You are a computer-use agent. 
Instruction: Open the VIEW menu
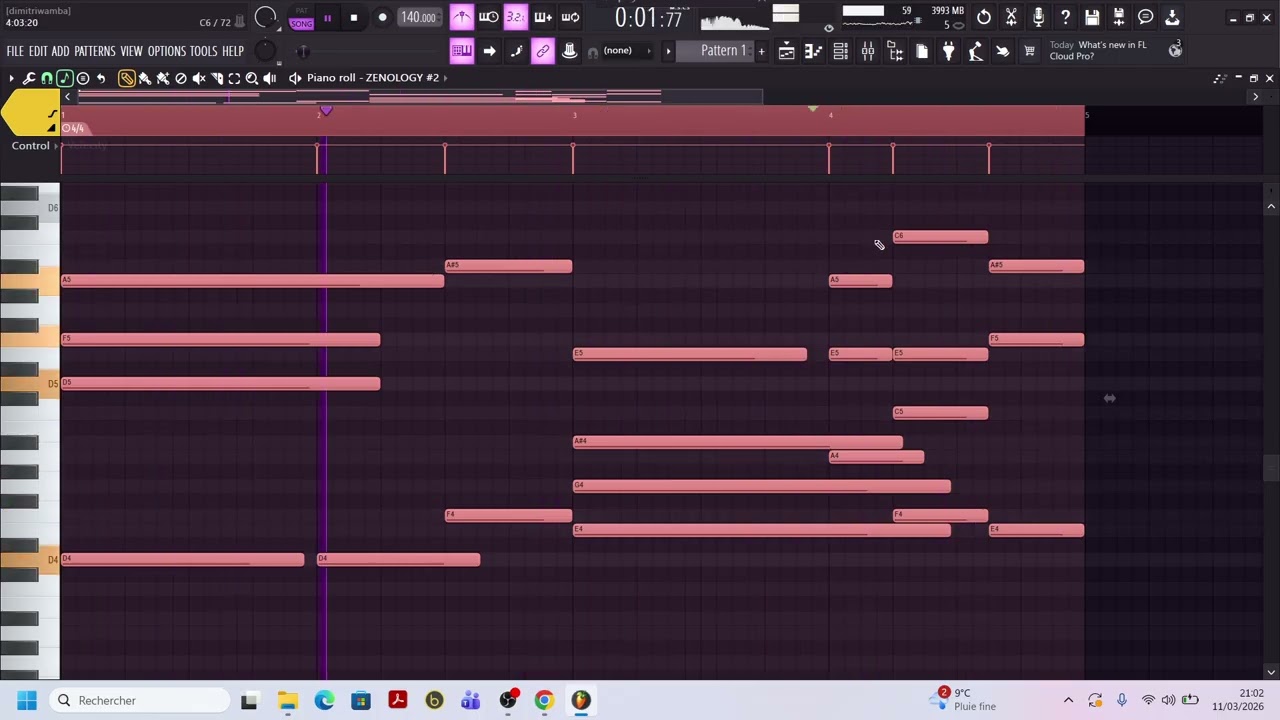pyautogui.click(x=132, y=51)
